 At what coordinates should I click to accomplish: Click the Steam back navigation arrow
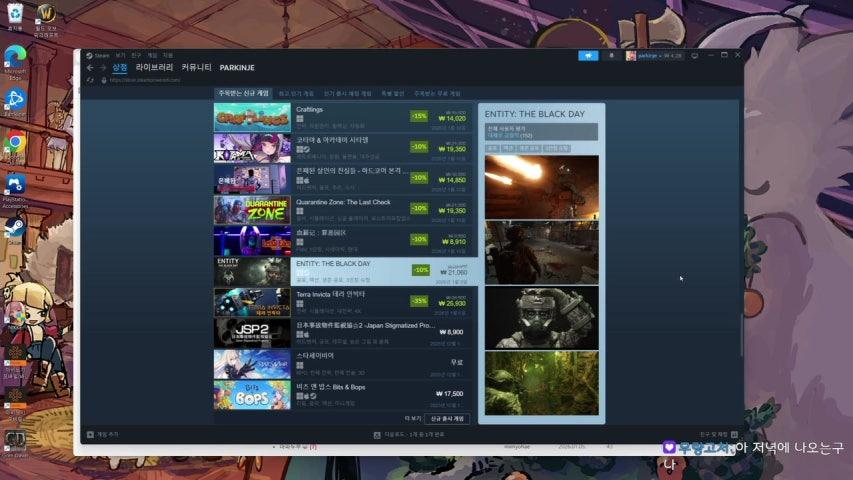click(90, 67)
